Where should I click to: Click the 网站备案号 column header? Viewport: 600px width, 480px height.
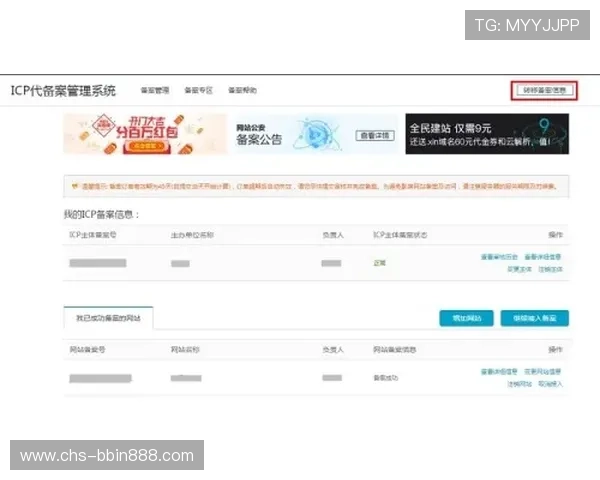point(87,349)
